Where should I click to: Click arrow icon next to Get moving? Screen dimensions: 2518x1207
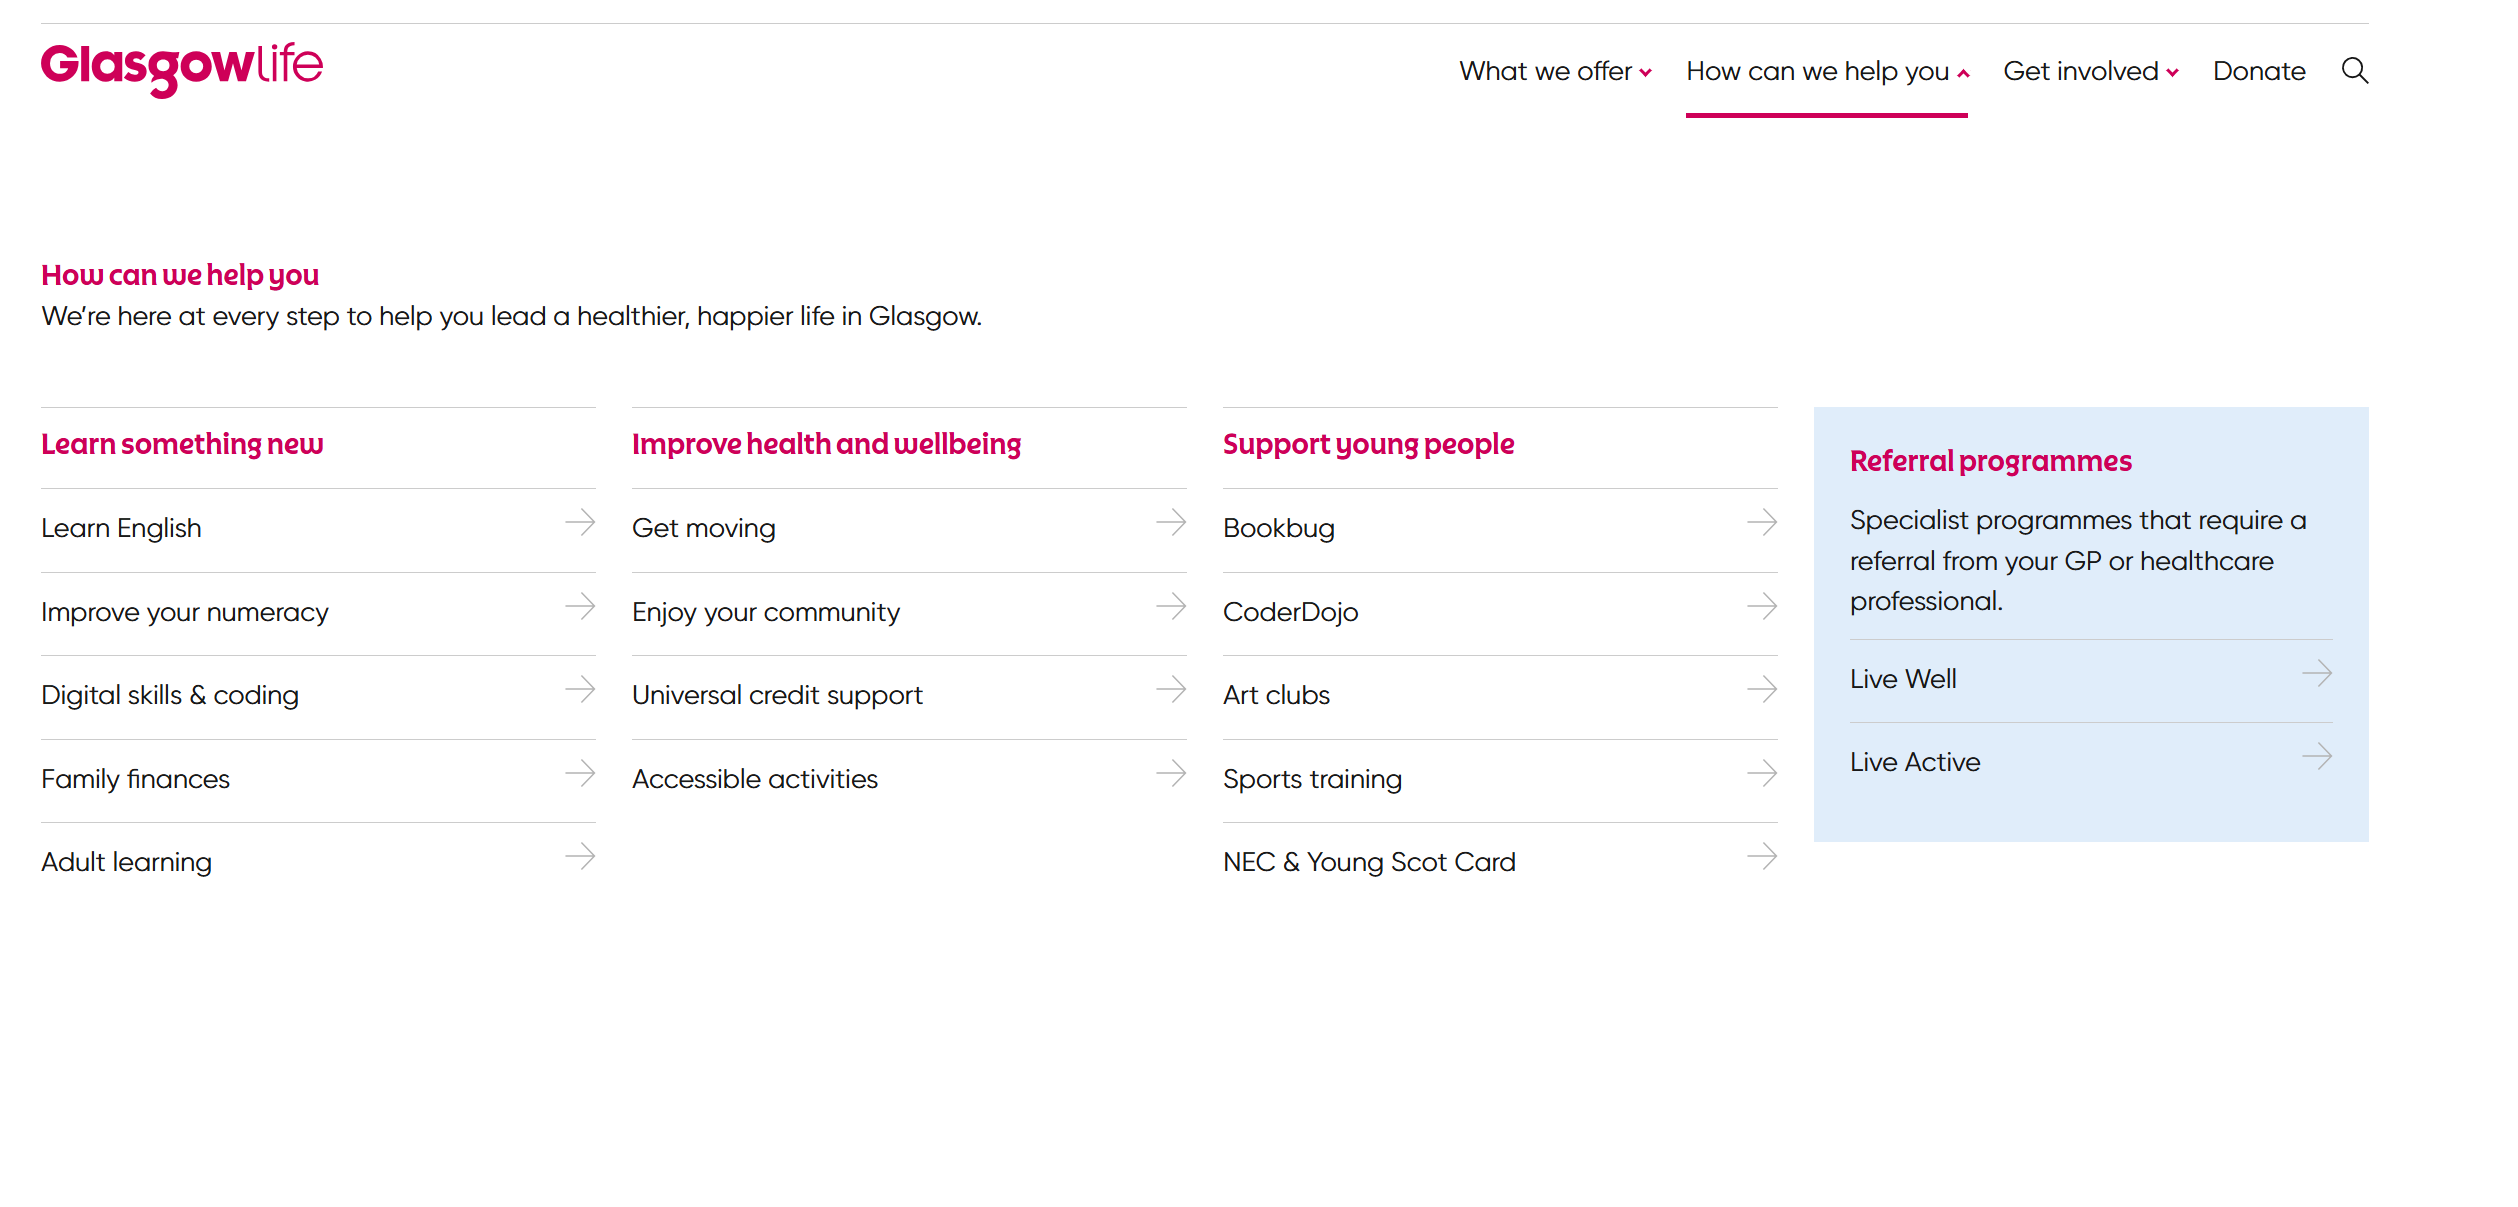pos(1170,522)
